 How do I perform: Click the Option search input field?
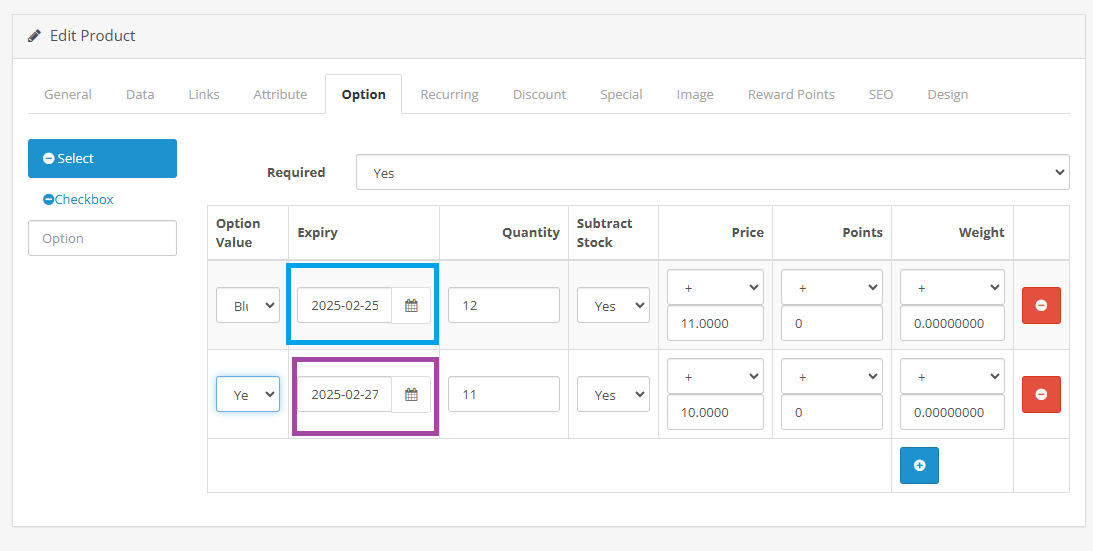(x=102, y=238)
